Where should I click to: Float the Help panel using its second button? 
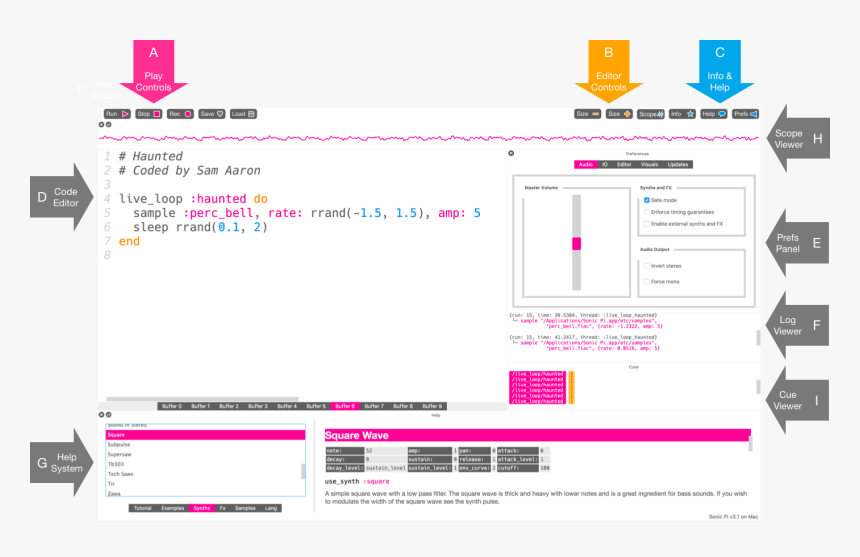tap(109, 415)
